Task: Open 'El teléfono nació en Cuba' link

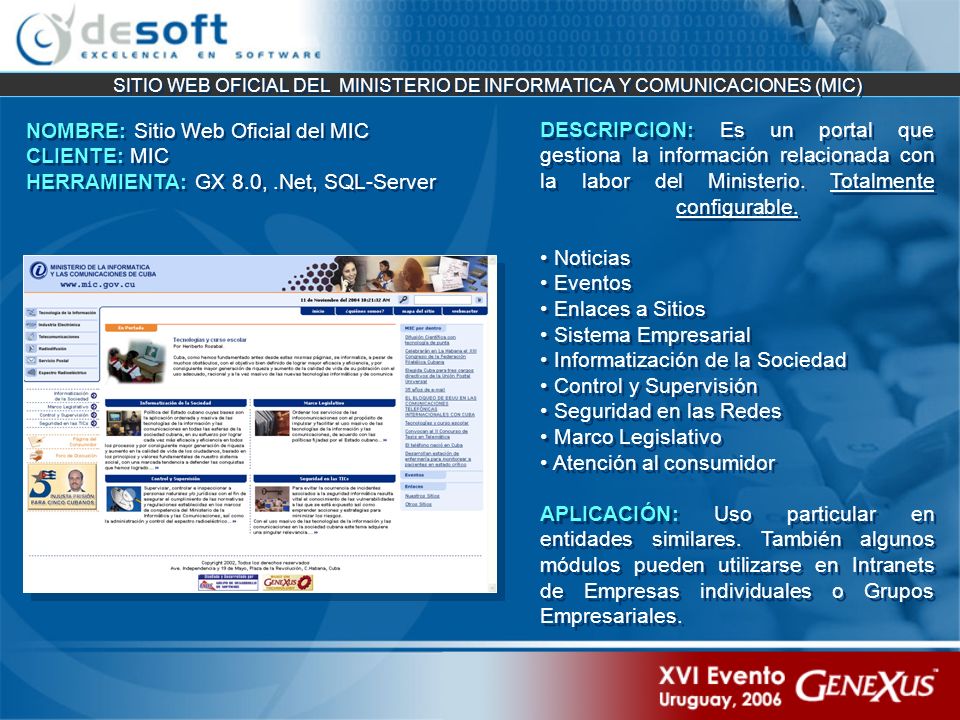Action: 434,445
